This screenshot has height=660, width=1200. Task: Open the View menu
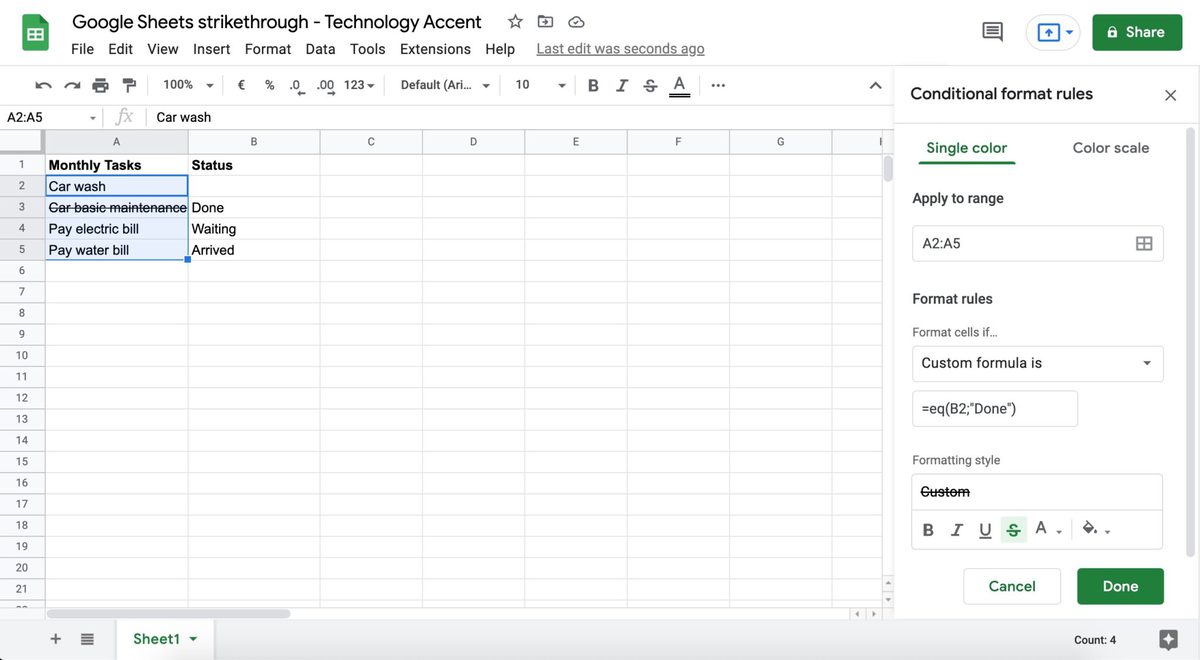coord(163,49)
